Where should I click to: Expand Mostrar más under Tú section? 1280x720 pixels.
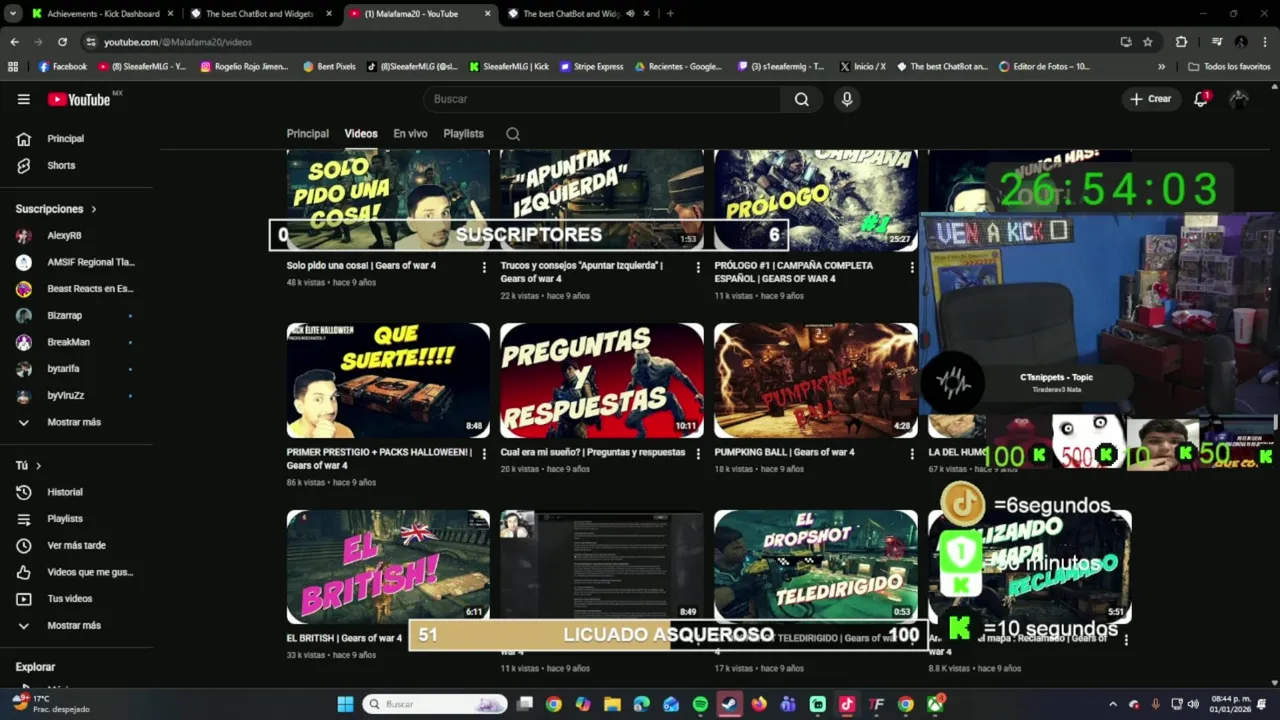74,625
